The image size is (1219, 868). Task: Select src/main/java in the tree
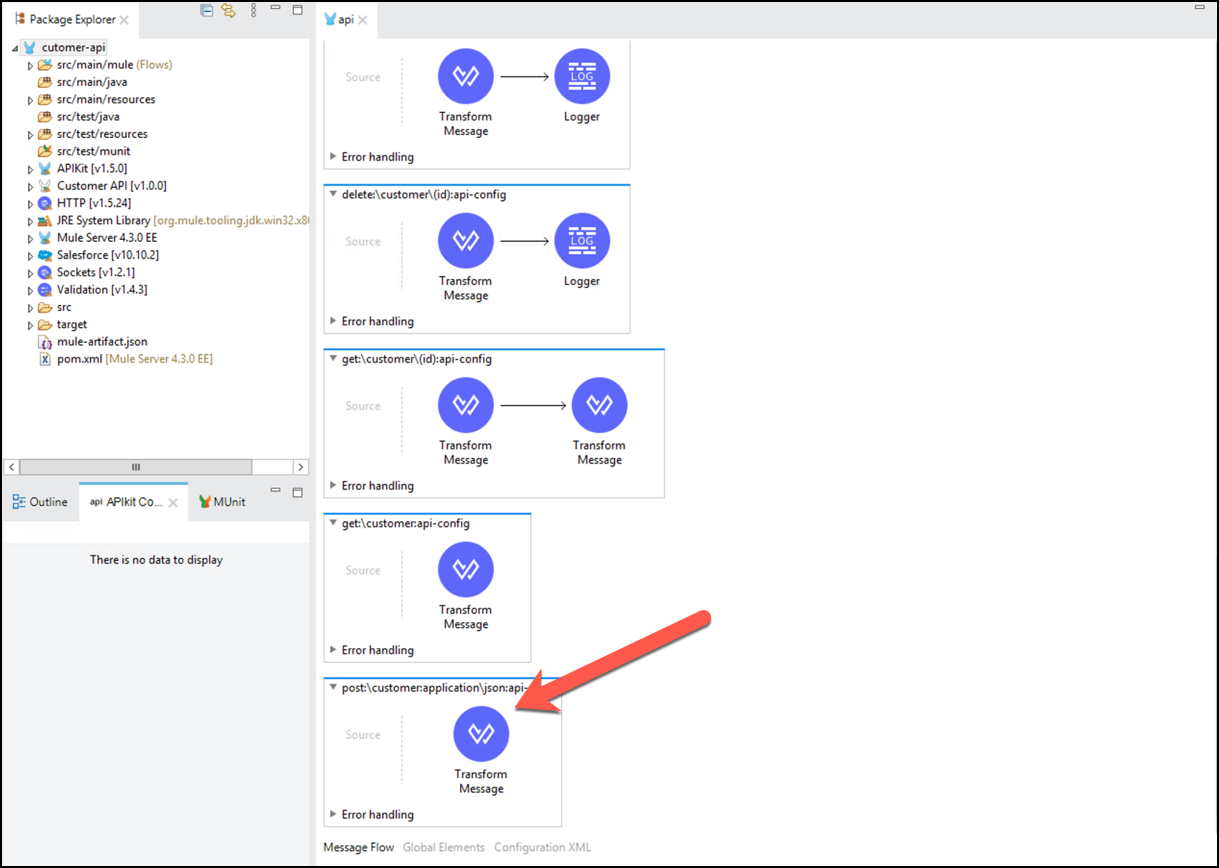92,82
